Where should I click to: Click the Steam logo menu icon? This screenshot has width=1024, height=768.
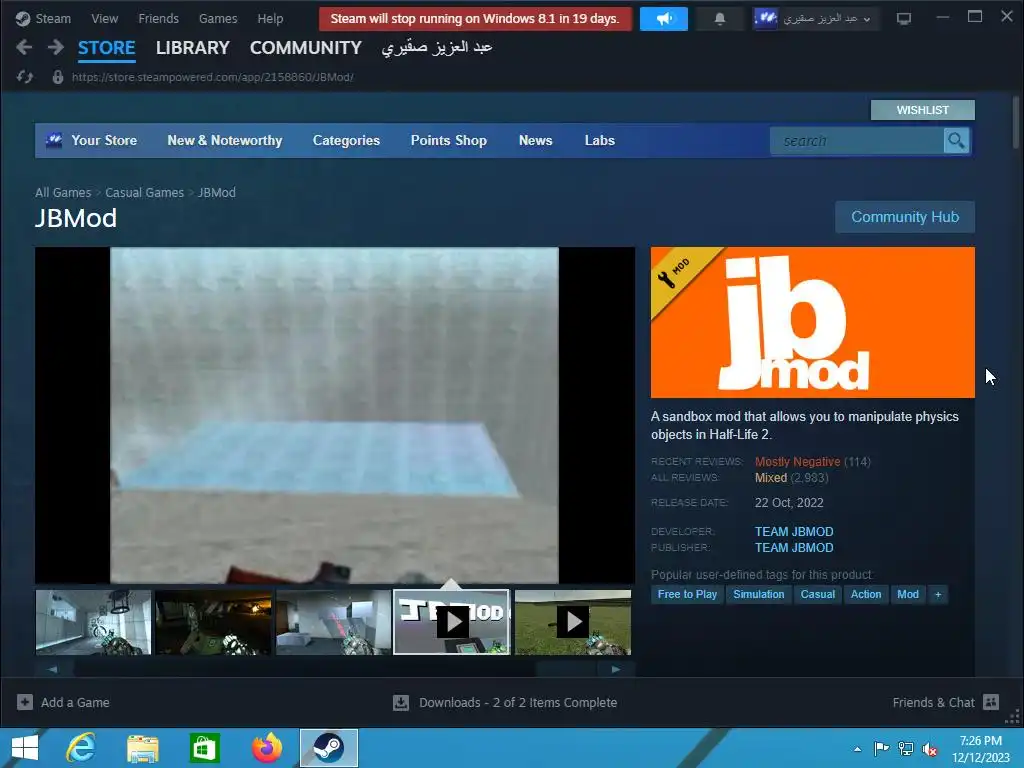tap(23, 18)
